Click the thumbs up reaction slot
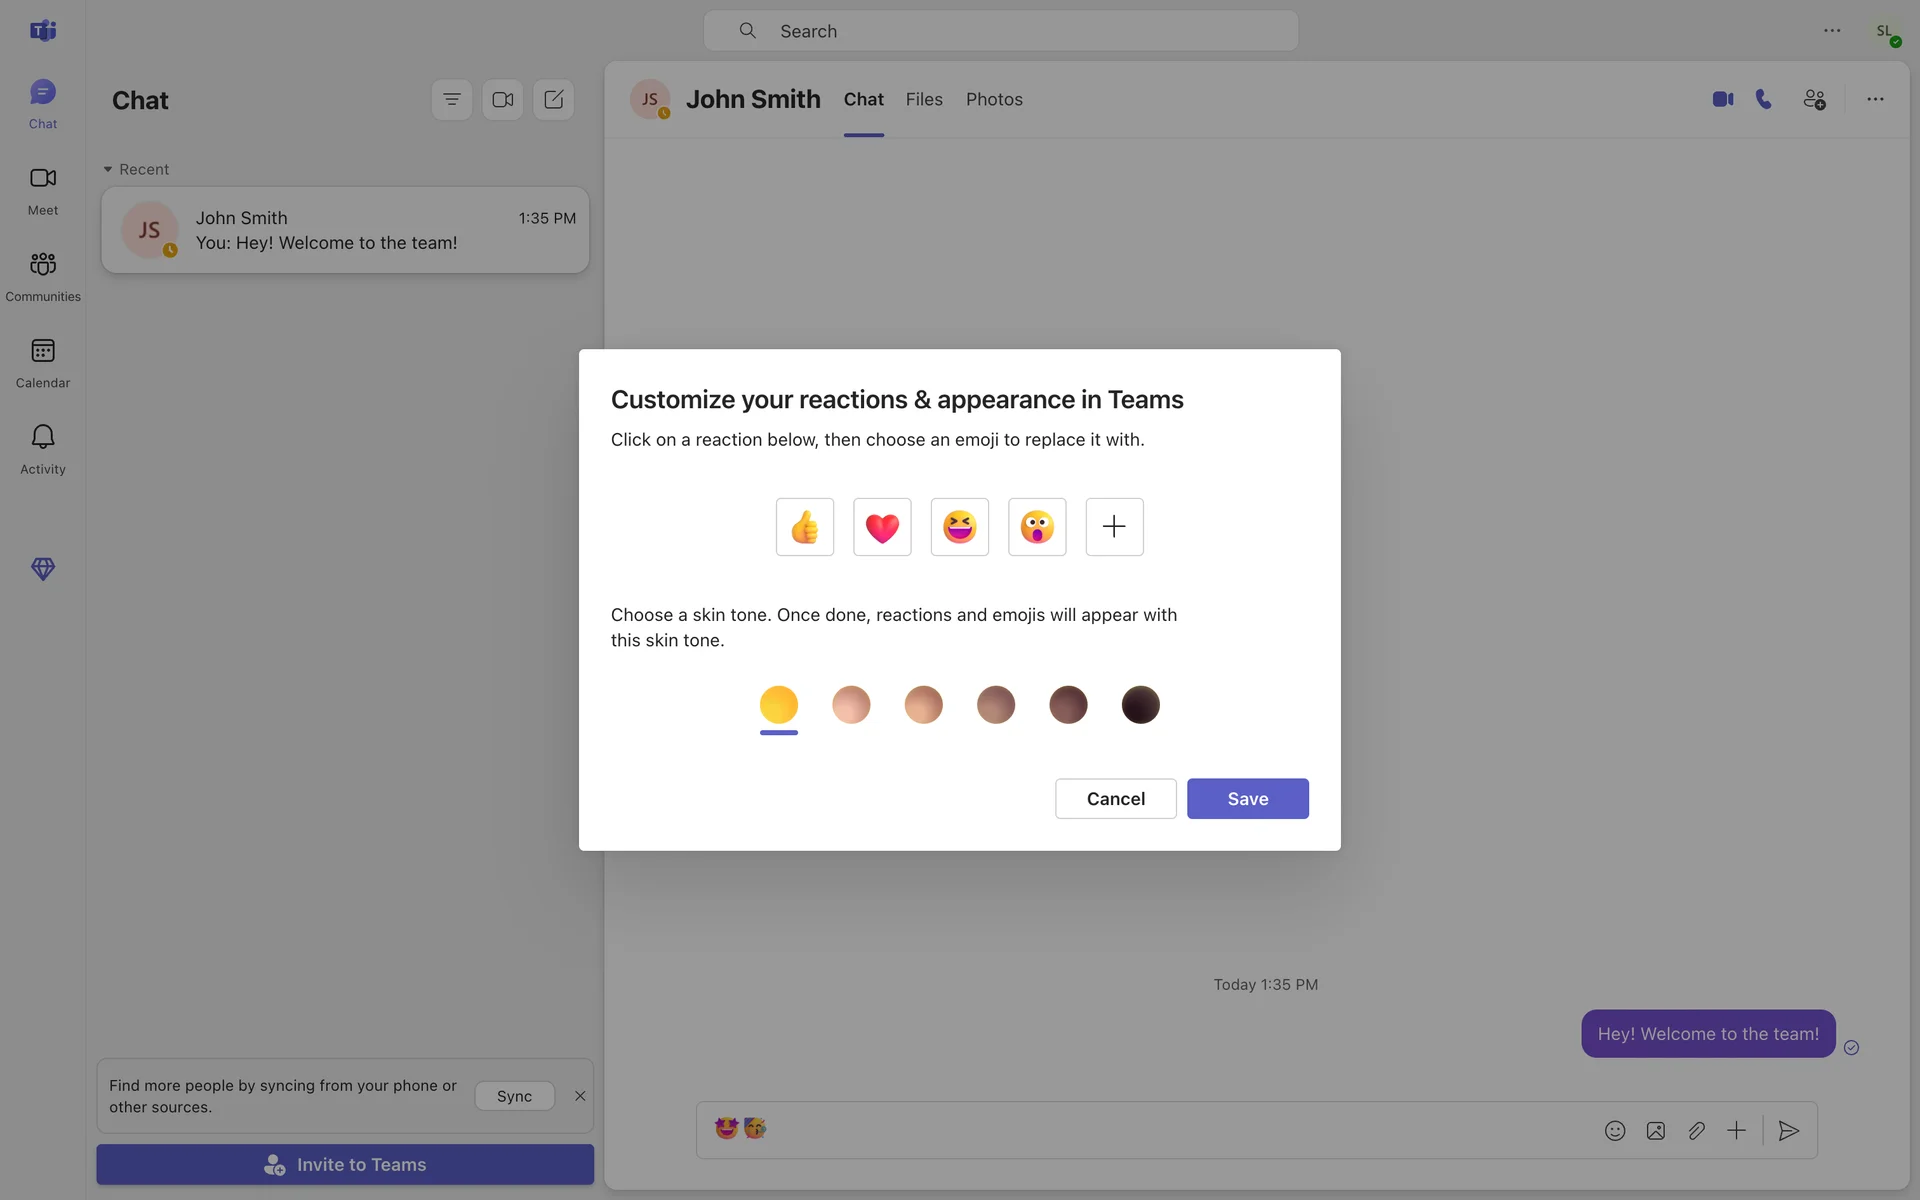This screenshot has width=1920, height=1200. 804,527
